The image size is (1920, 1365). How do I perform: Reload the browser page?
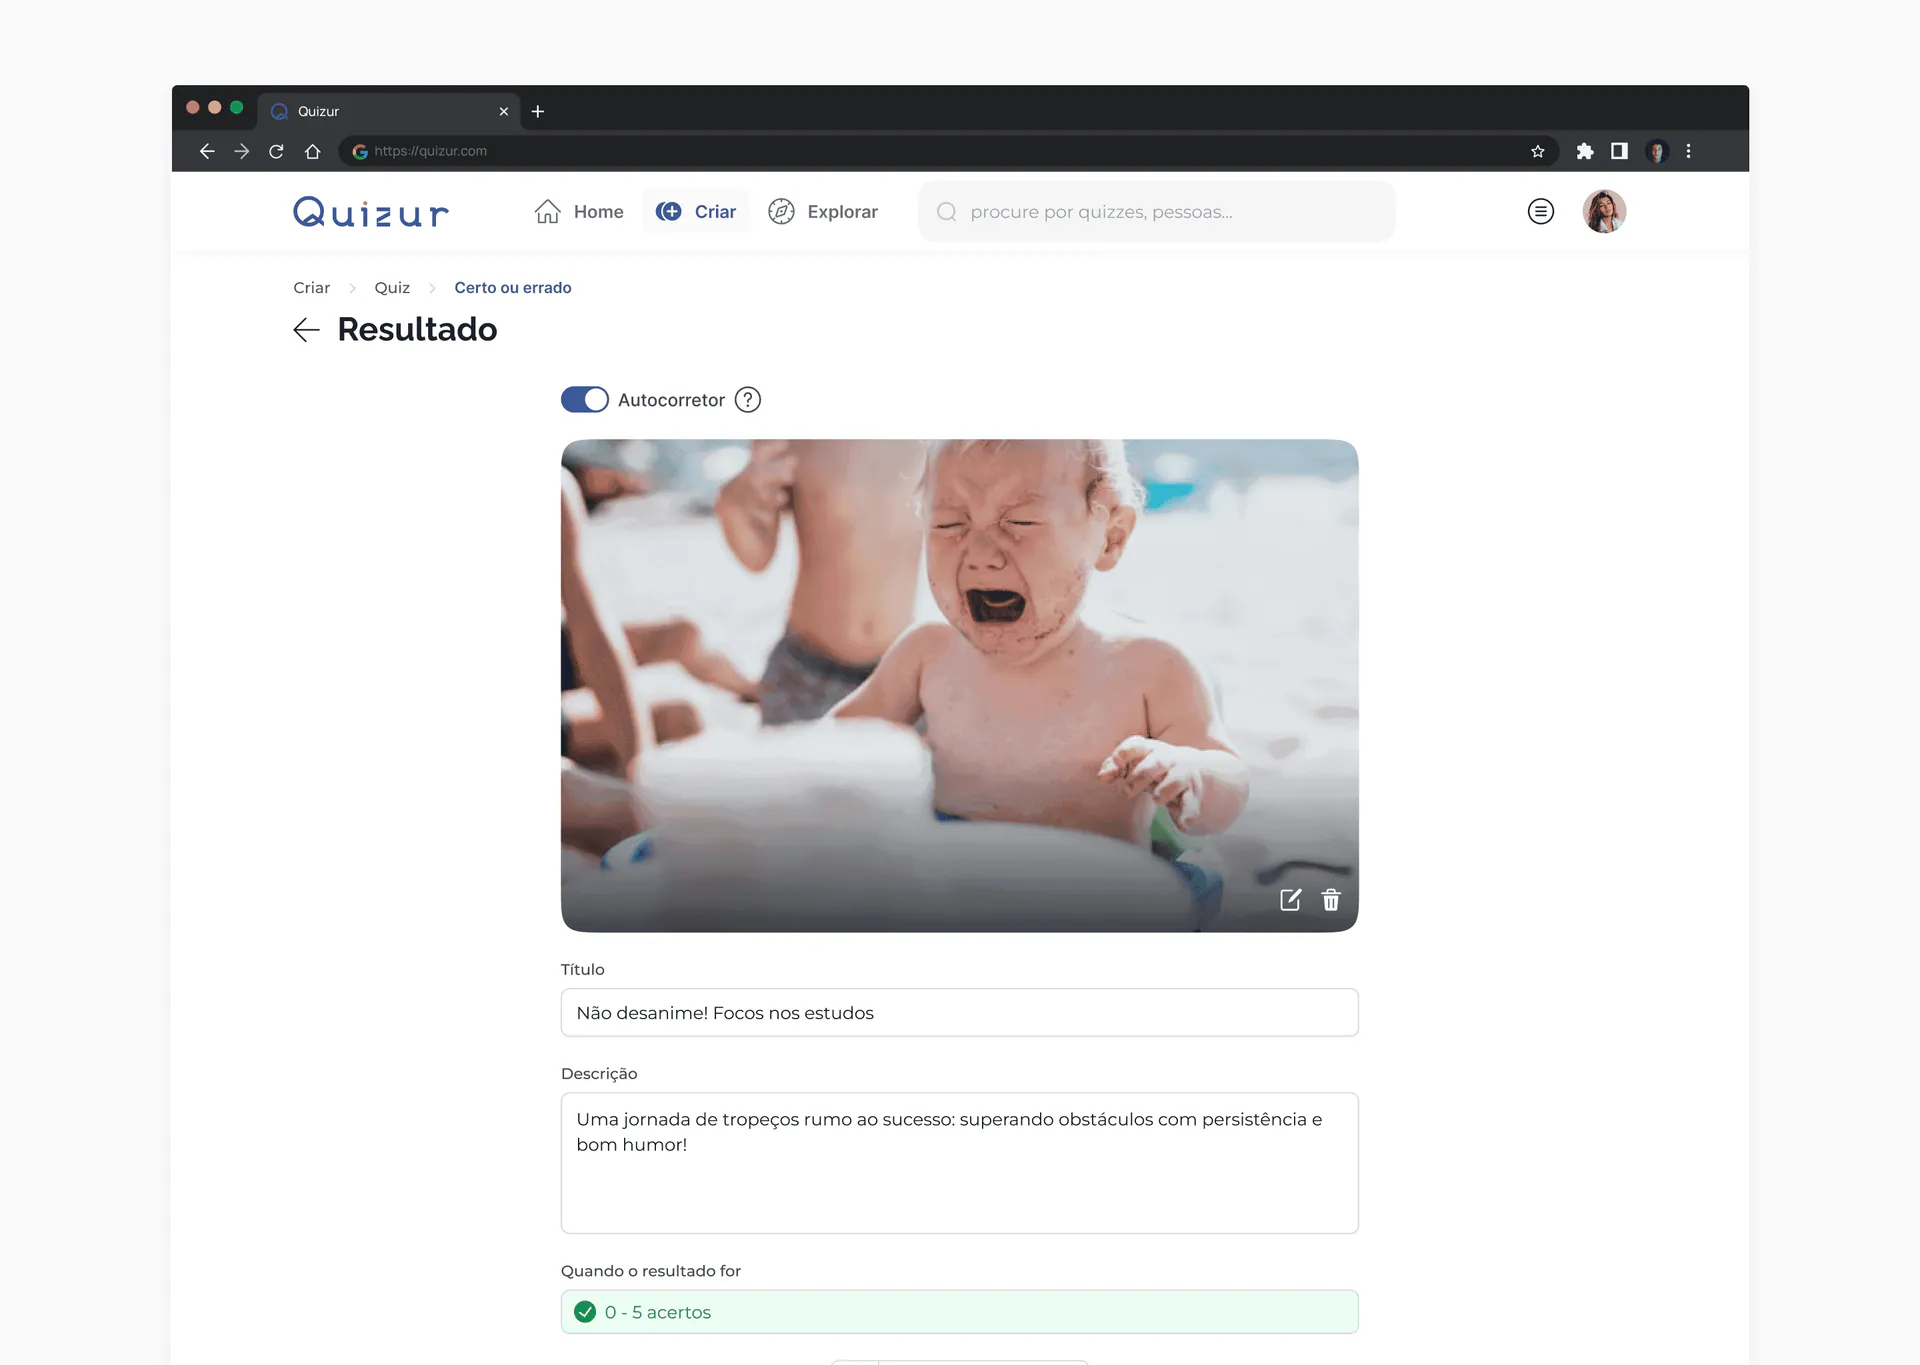tap(276, 151)
